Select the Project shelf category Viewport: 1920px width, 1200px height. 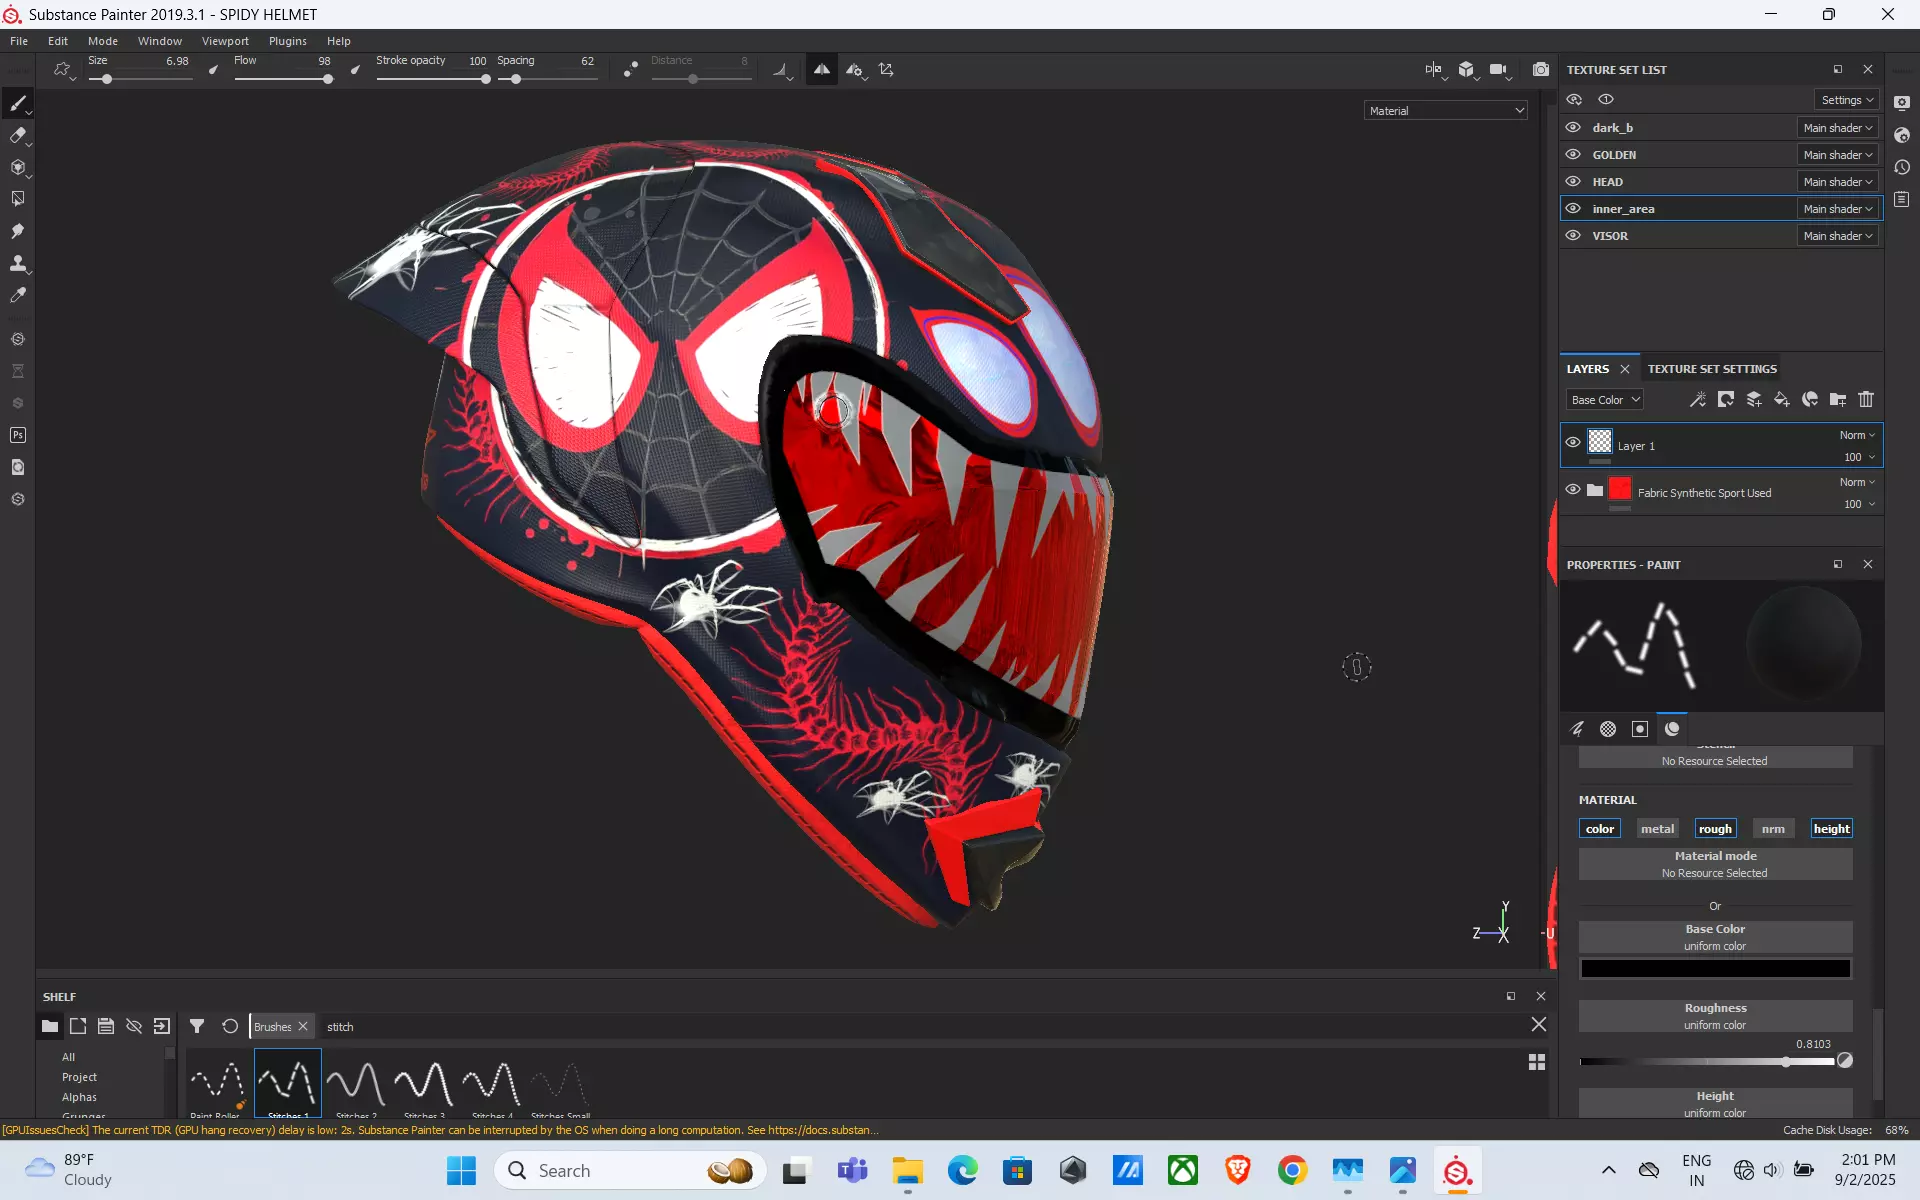coord(79,1077)
